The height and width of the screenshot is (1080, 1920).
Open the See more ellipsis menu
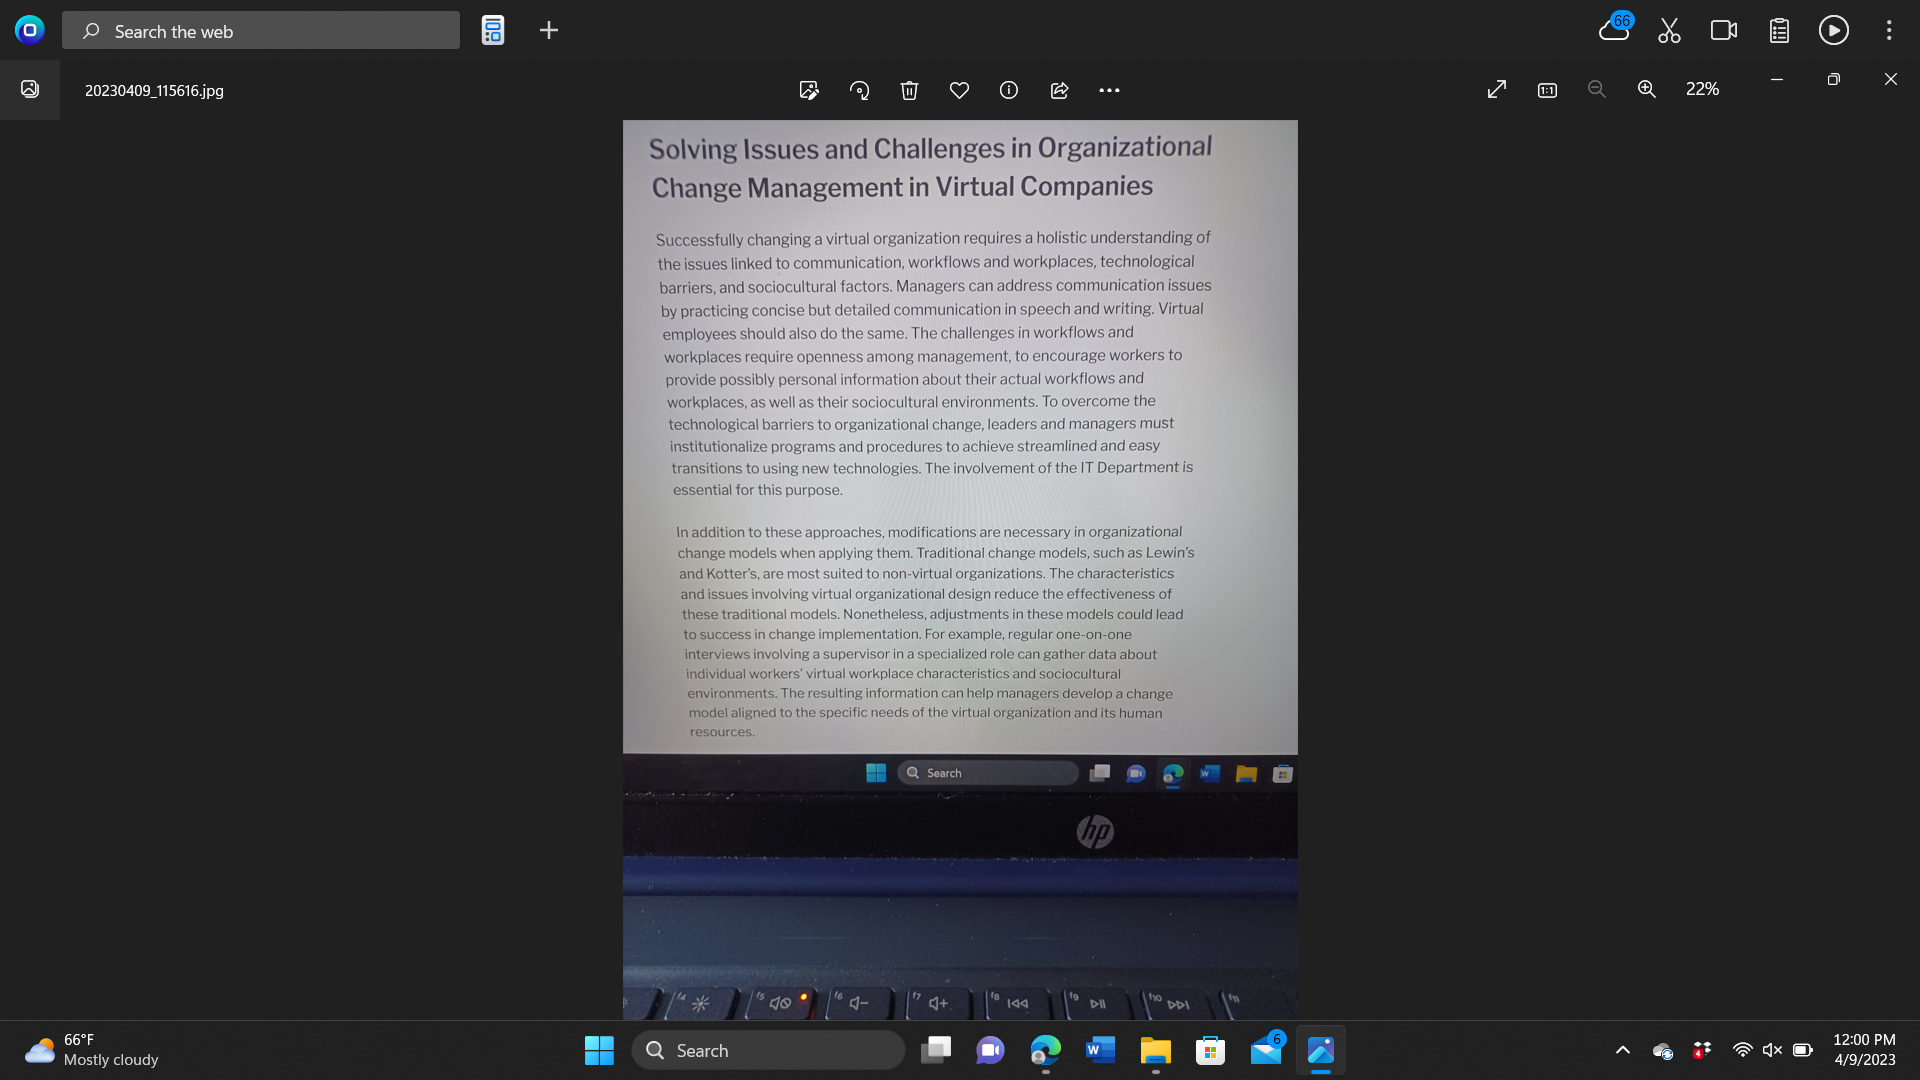coord(1109,90)
